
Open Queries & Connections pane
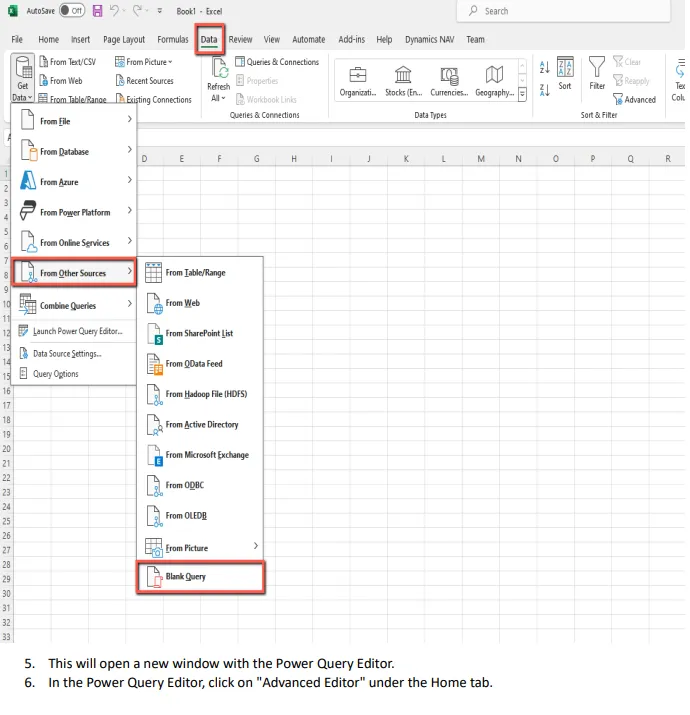pyautogui.click(x=277, y=62)
